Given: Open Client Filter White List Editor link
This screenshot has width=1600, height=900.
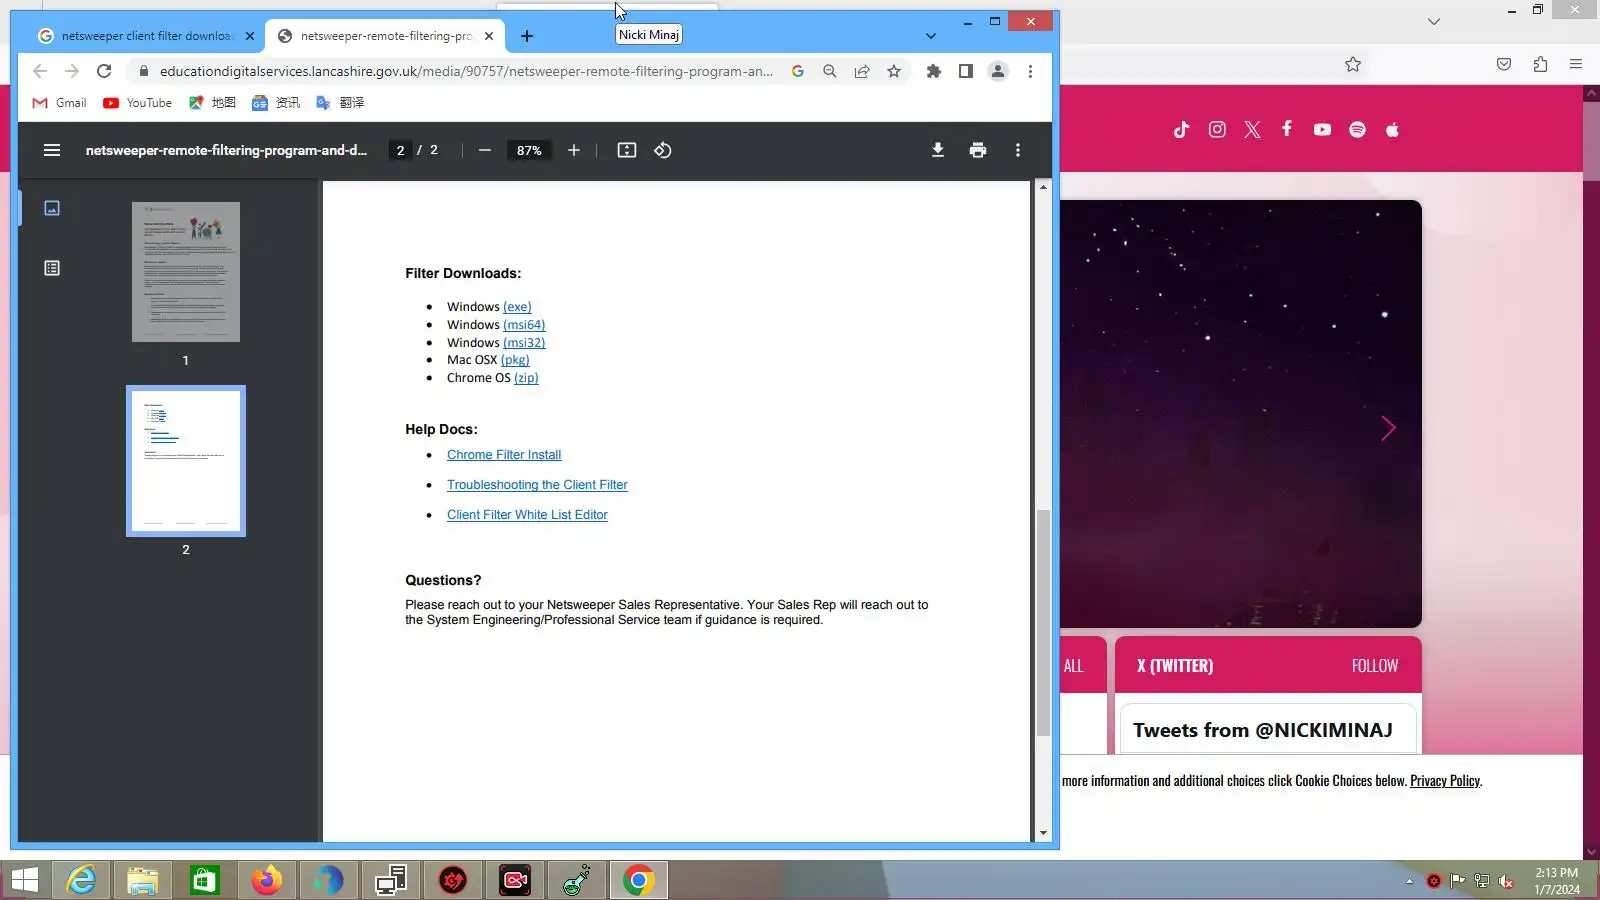Looking at the screenshot, I should 527,515.
